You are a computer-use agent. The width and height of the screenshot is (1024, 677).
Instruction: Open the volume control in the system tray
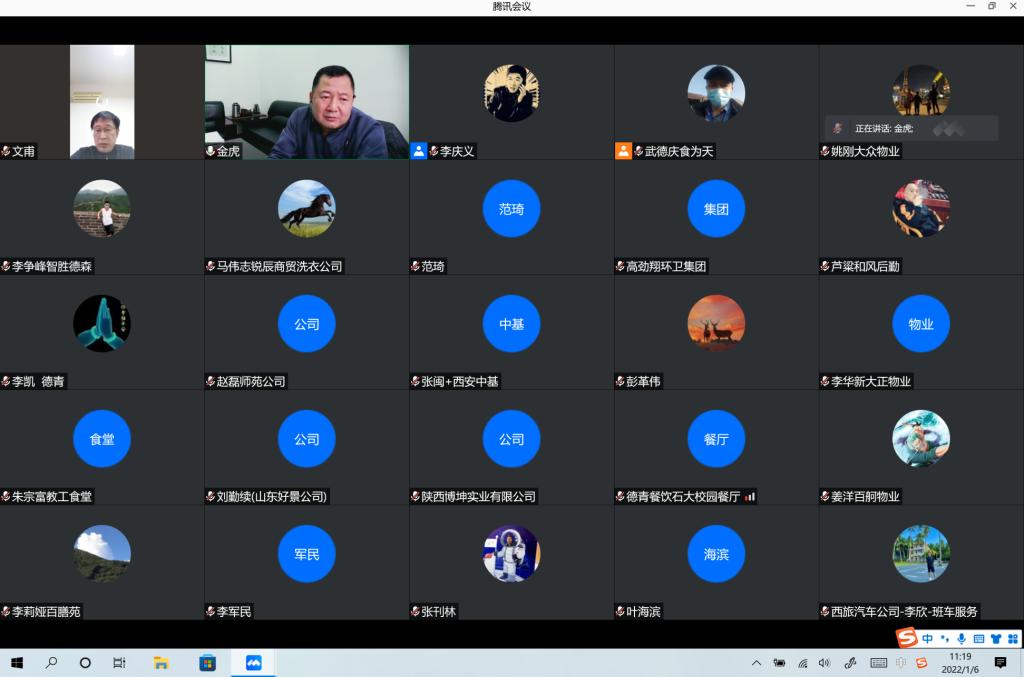(x=824, y=663)
